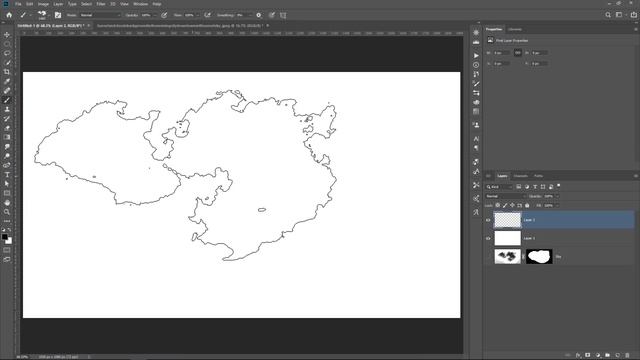
Task: Filter layers by type layers
Action: [x=535, y=187]
